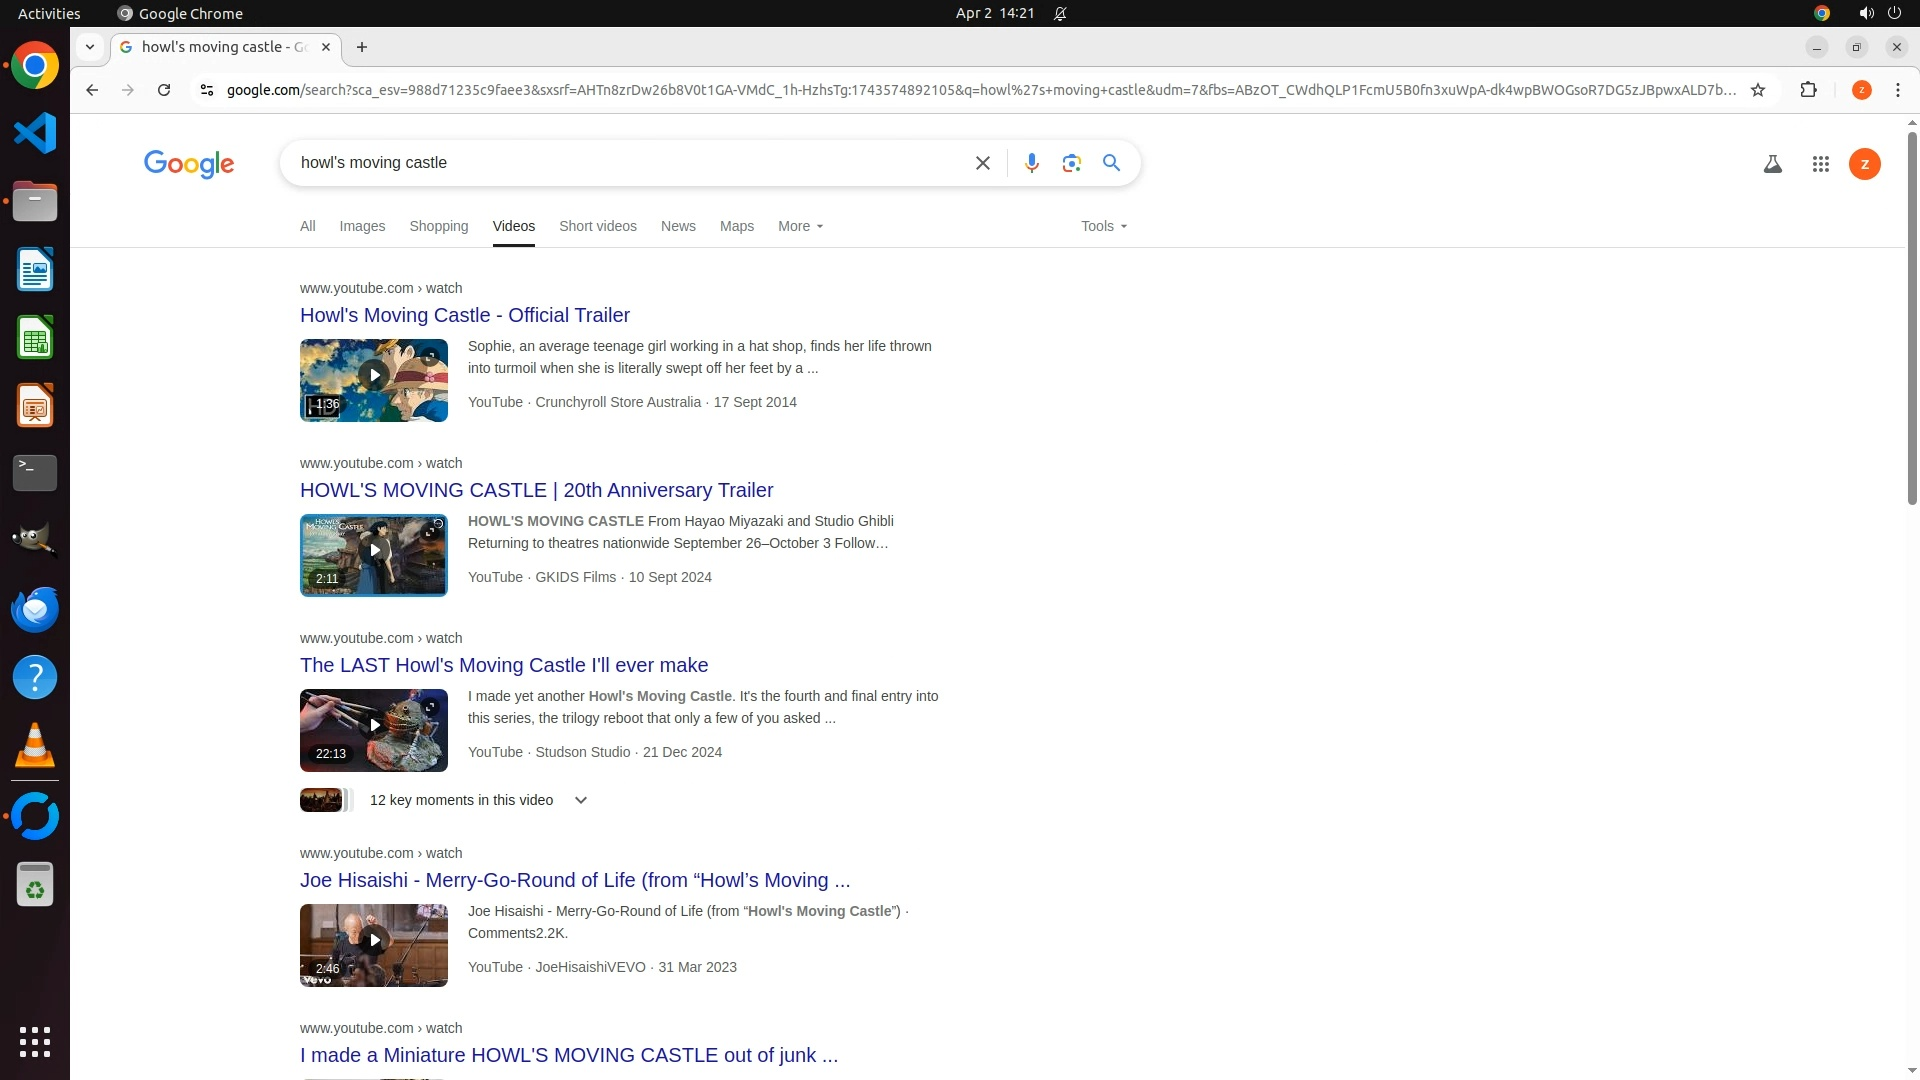This screenshot has width=1920, height=1080.
Task: Switch to the Short videos tab
Action: tap(597, 226)
